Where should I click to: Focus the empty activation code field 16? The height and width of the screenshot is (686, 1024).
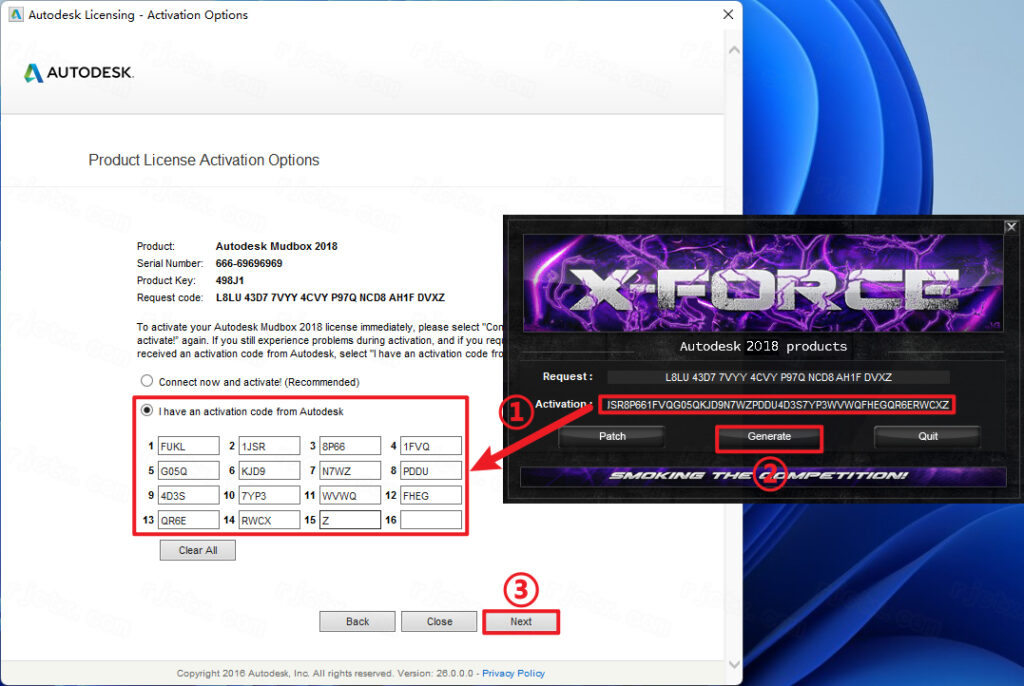[x=431, y=520]
